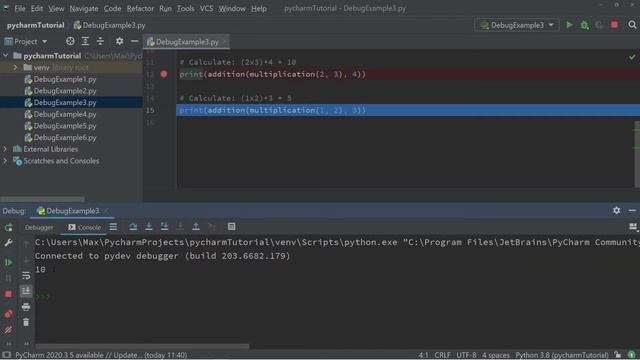Show execution point lines icon
The height and width of the screenshot is (360, 640).
113,227
